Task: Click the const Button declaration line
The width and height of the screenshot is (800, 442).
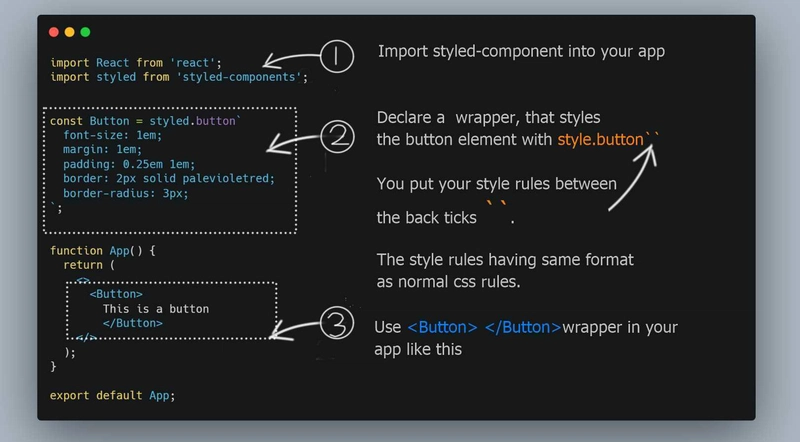Action: (x=145, y=121)
